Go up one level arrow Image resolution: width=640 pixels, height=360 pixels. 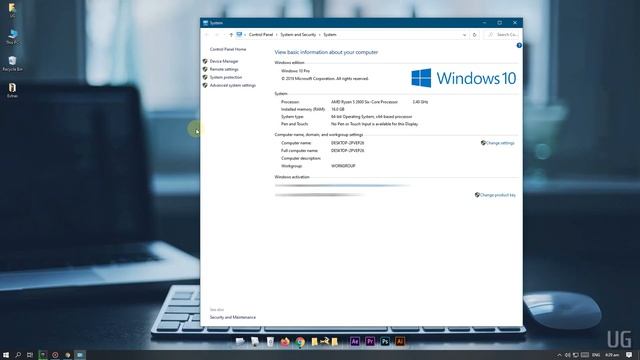[x=231, y=35]
